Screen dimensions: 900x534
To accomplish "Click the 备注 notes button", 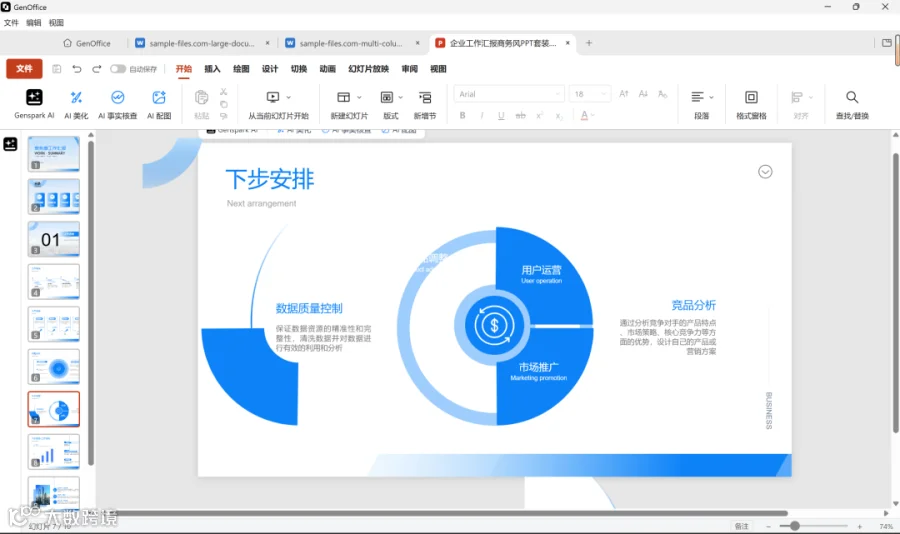I will pyautogui.click(x=742, y=527).
